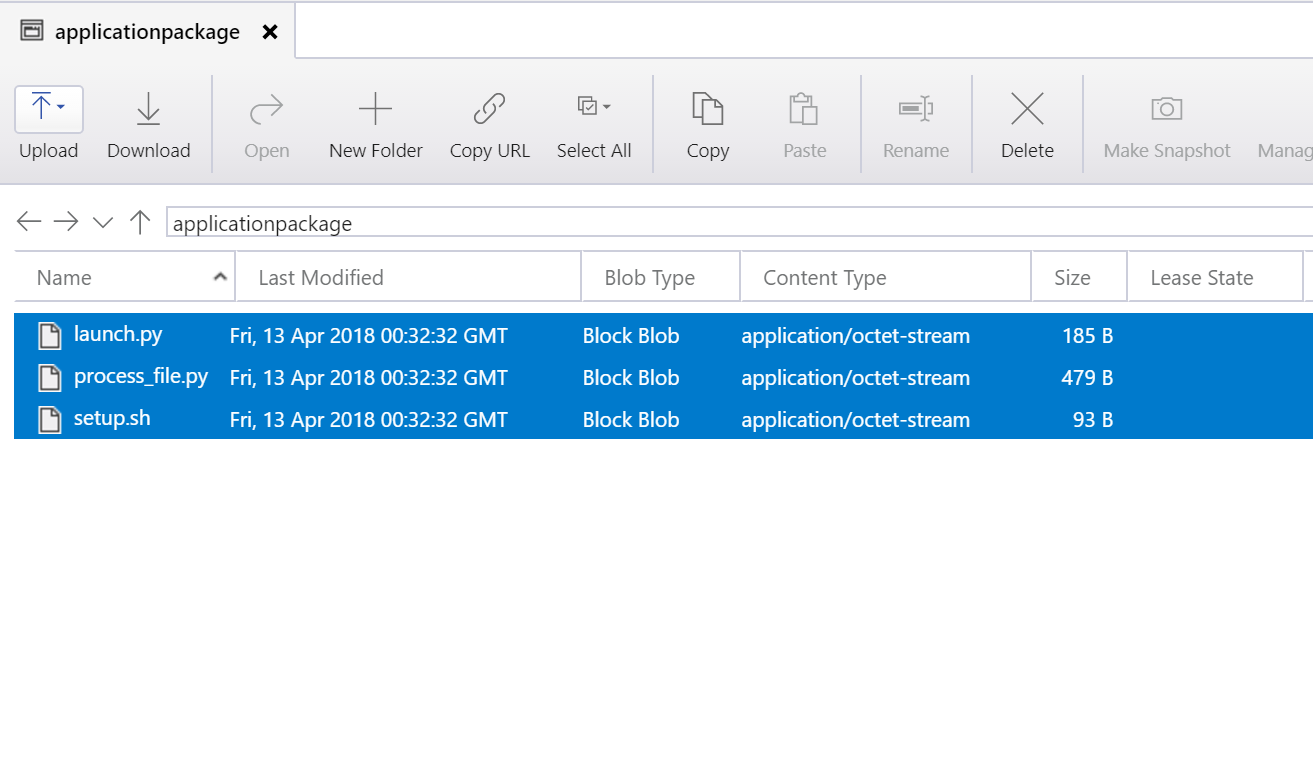Click Block Blob in setup.sh row

(631, 420)
